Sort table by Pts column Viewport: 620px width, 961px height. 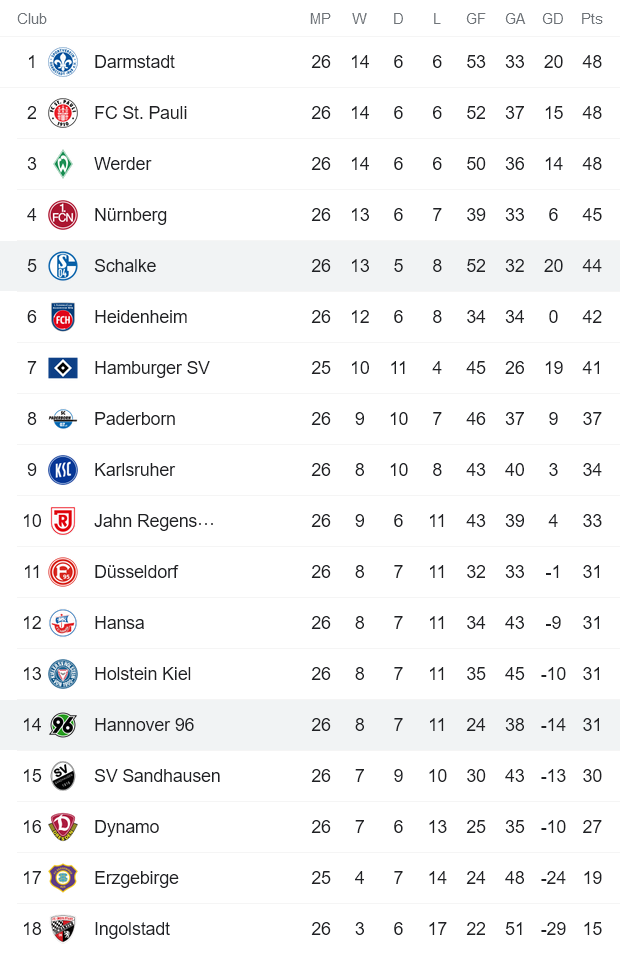pyautogui.click(x=591, y=18)
